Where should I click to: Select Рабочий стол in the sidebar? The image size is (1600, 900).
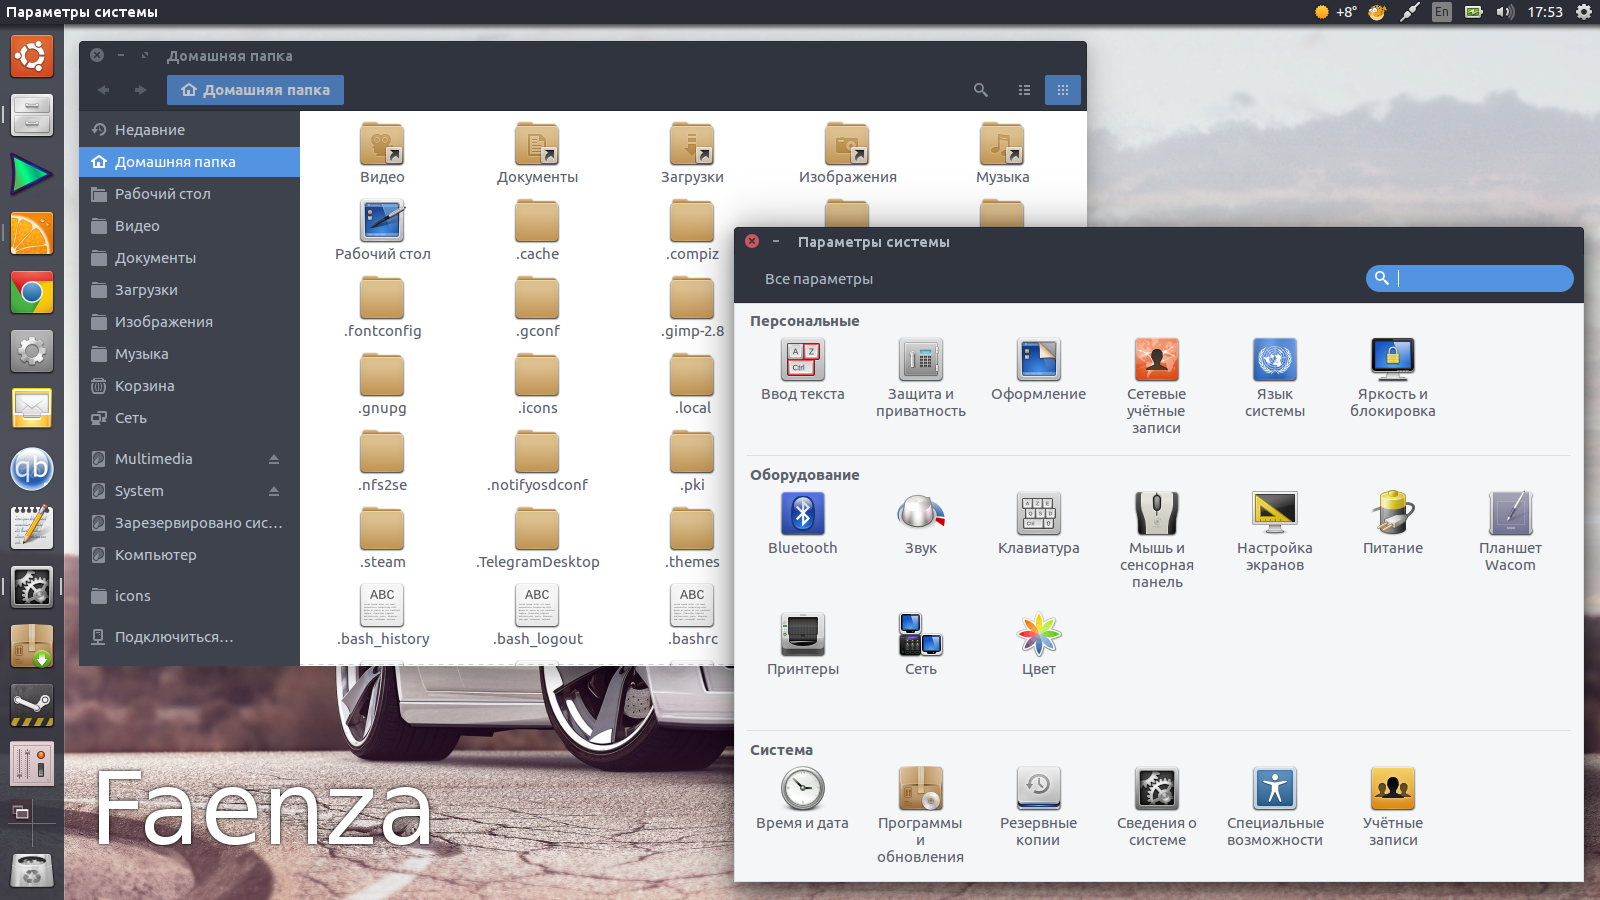189,194
